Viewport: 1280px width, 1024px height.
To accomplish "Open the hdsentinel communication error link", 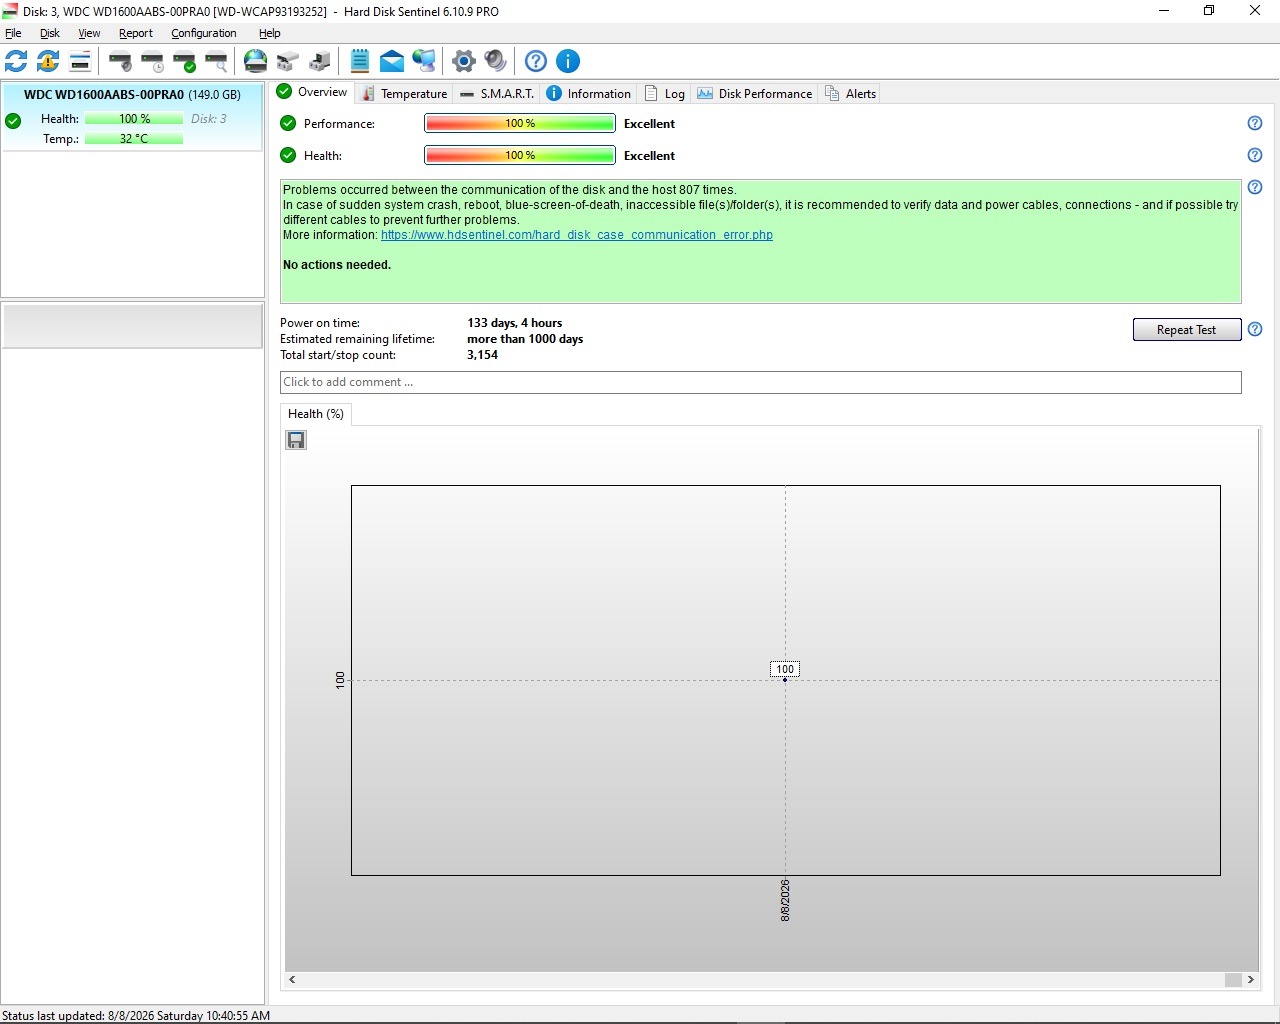I will (577, 235).
